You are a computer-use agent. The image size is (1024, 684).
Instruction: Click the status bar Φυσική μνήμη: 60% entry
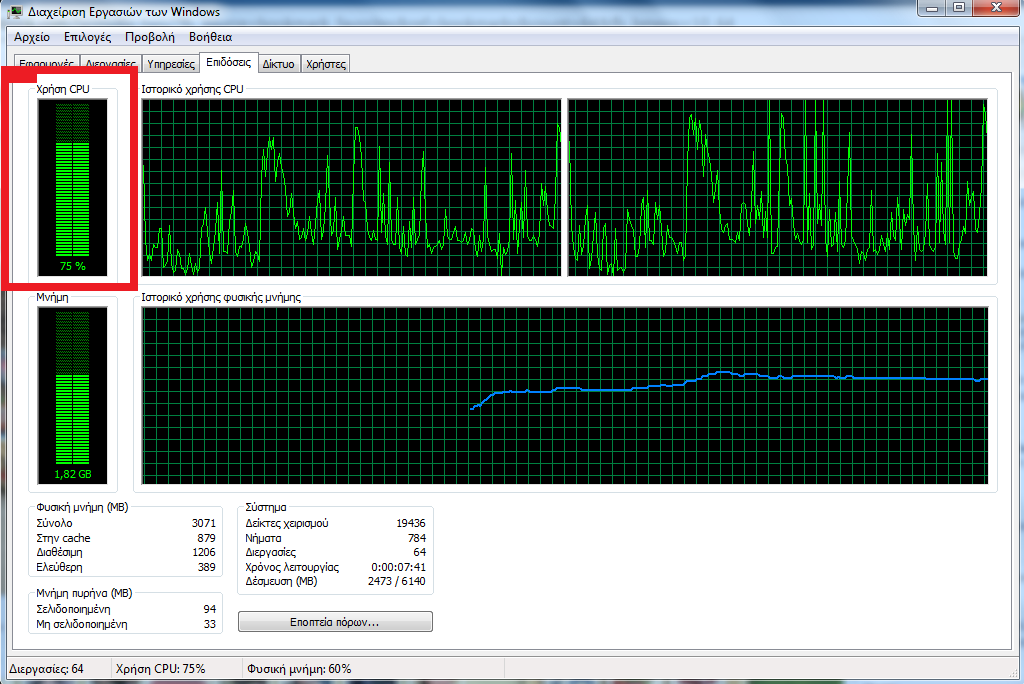[x=299, y=669]
